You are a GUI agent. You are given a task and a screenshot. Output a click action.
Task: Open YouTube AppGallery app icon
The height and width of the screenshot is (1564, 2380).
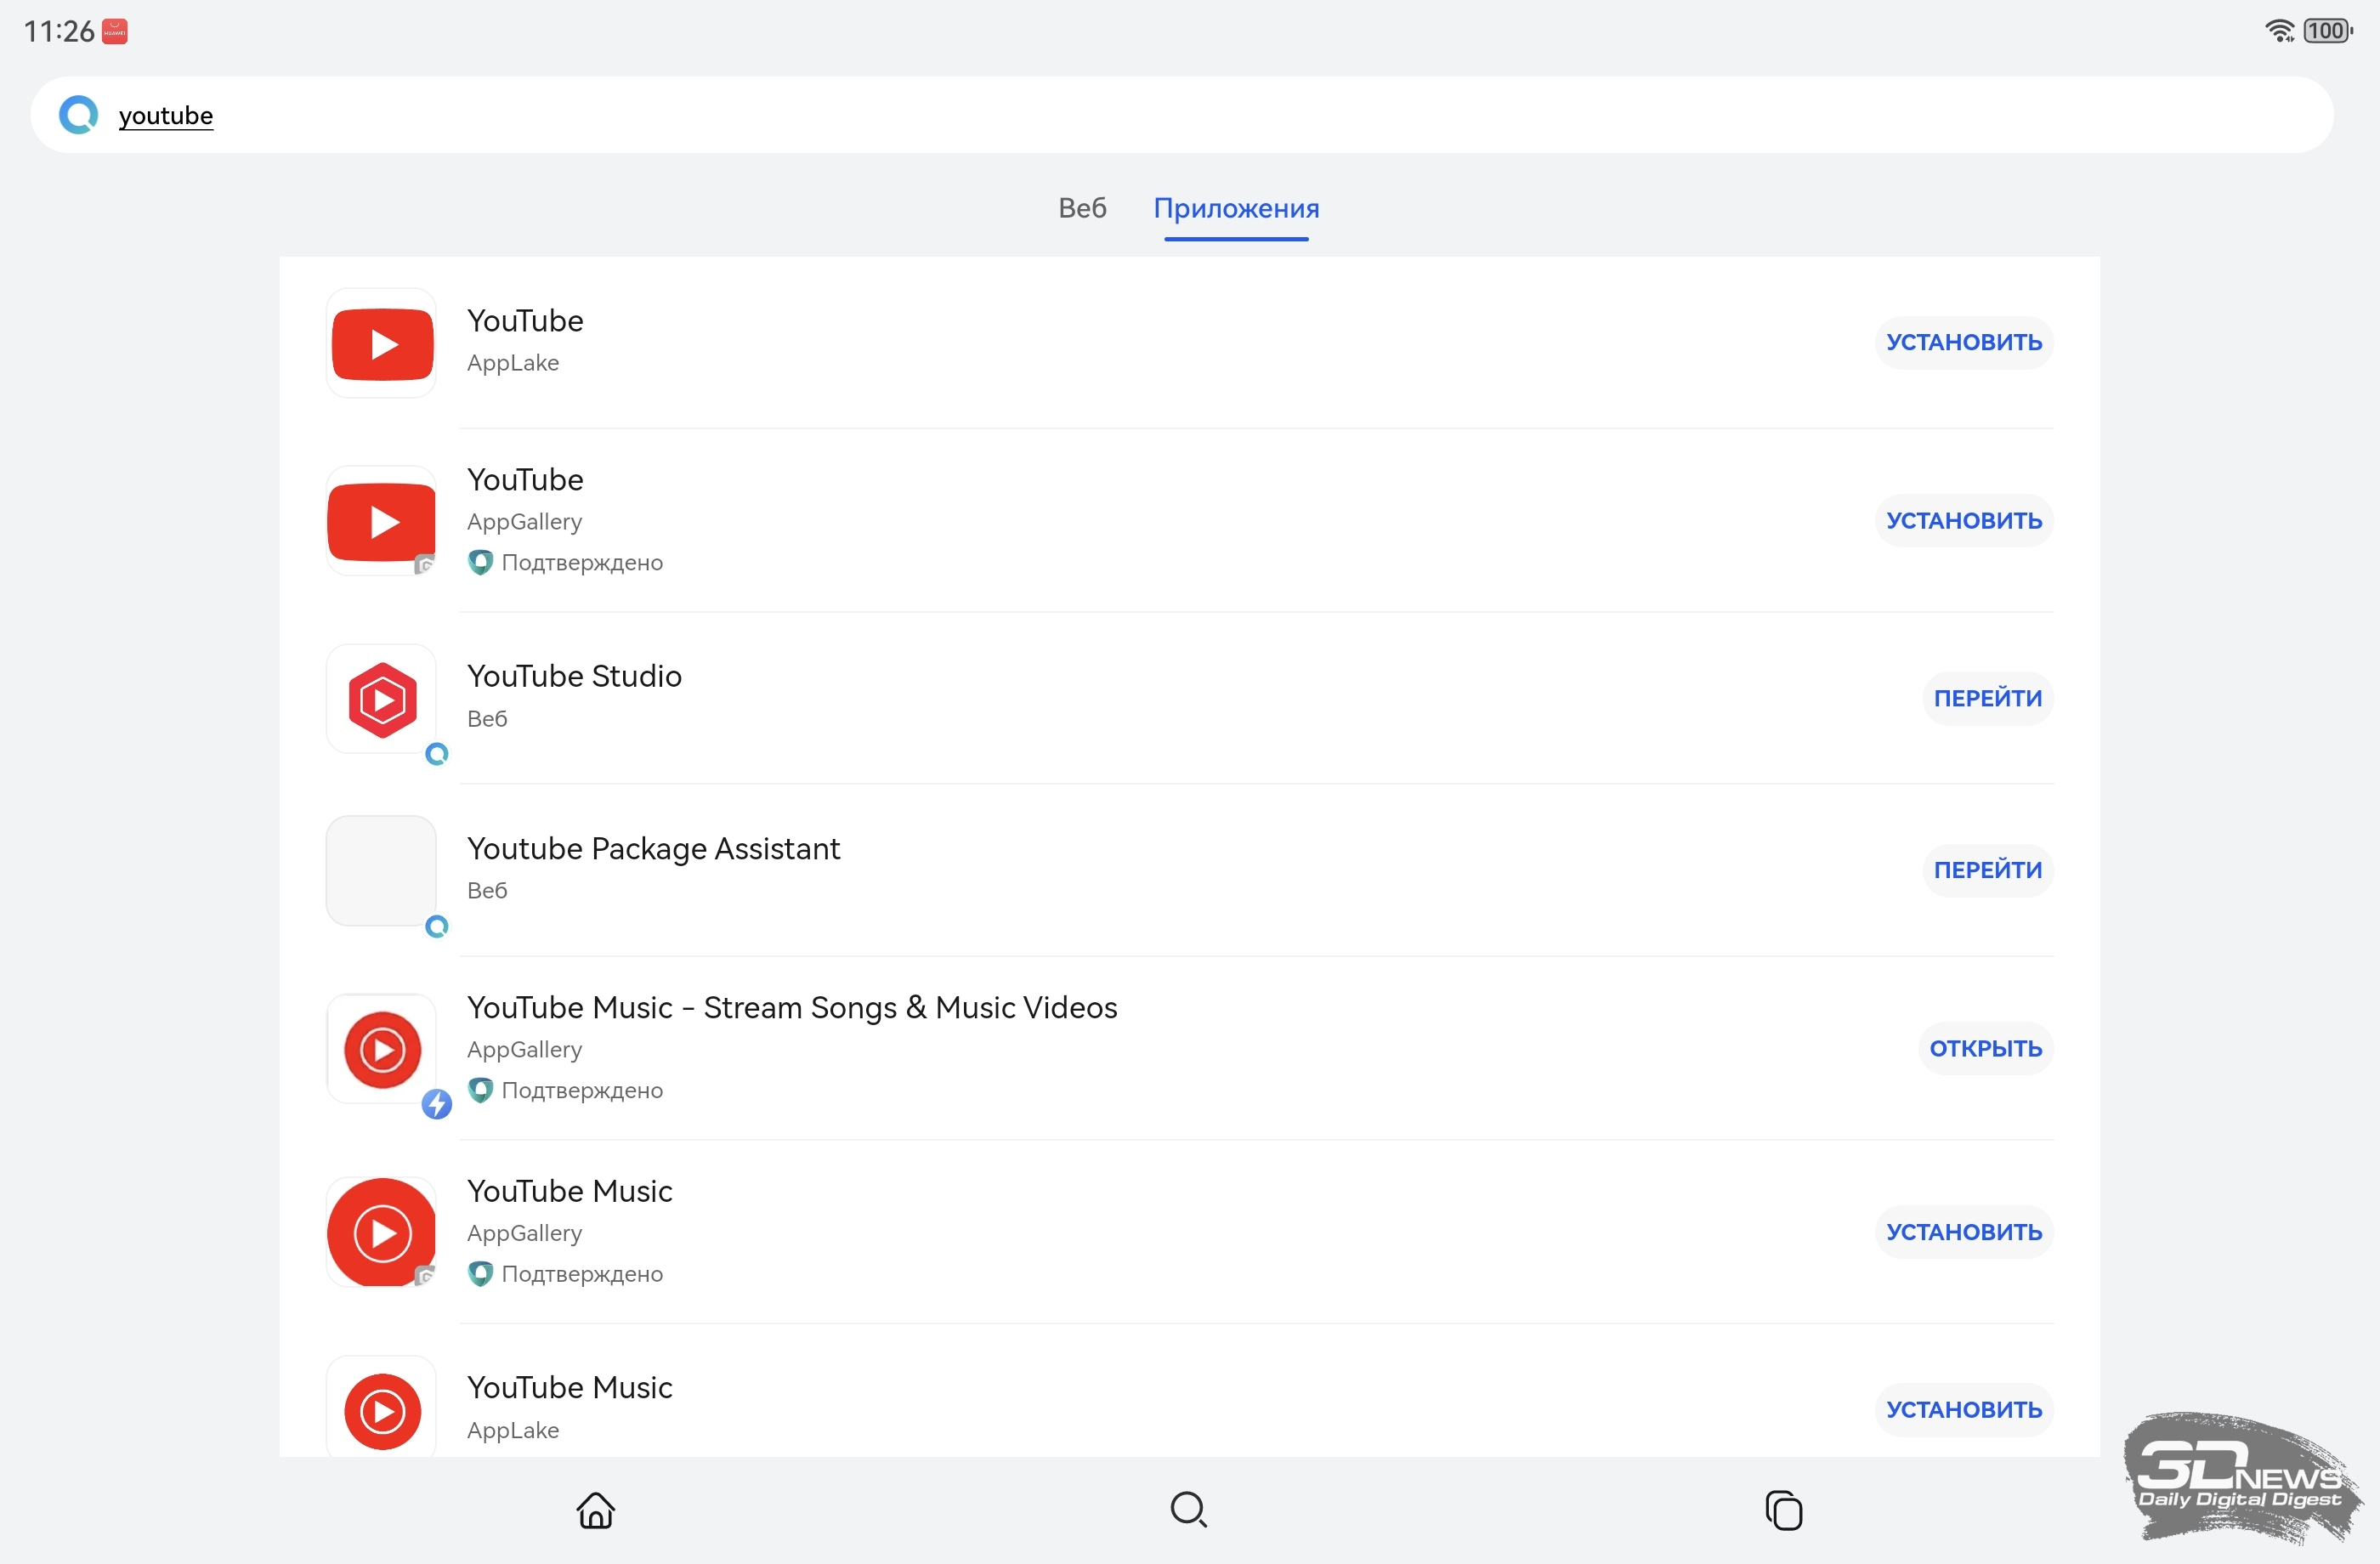(381, 521)
